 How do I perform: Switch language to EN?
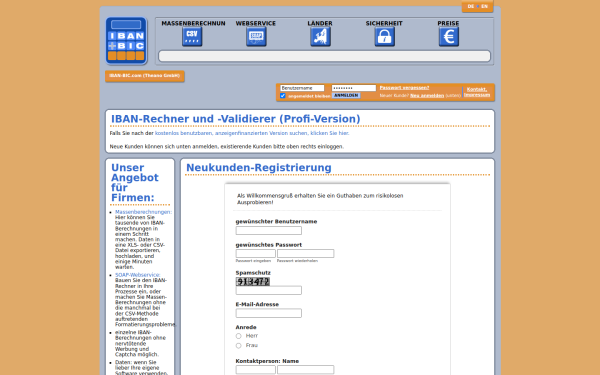[x=484, y=6]
